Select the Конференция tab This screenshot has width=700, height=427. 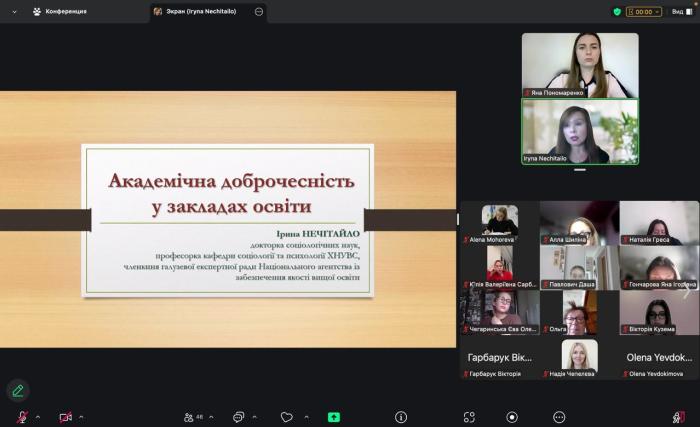(60, 12)
